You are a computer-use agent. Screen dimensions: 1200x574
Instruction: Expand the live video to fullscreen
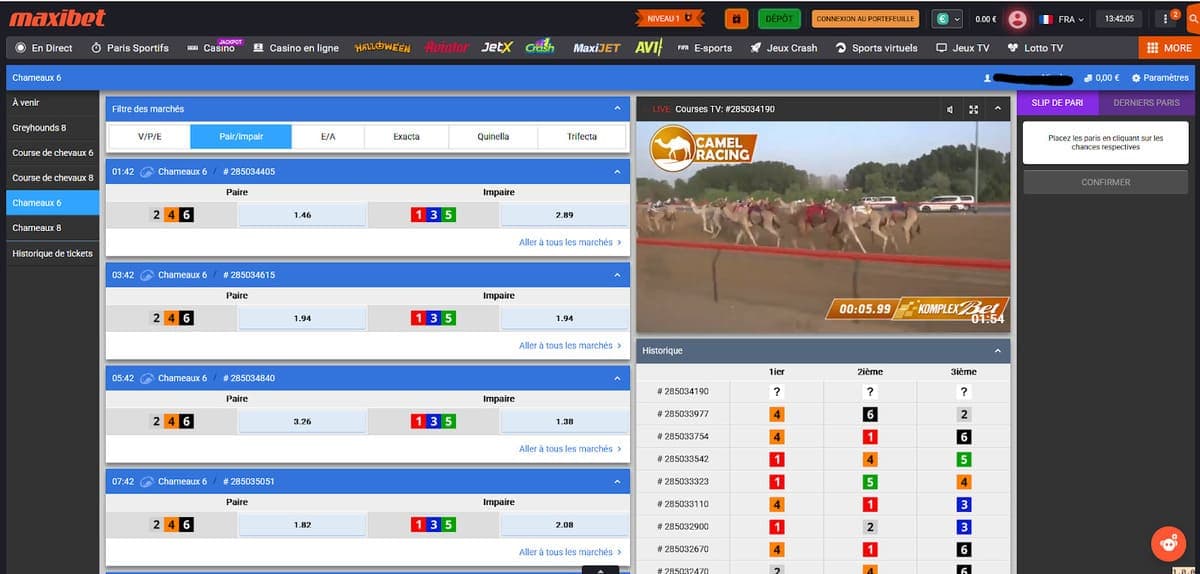[973, 109]
